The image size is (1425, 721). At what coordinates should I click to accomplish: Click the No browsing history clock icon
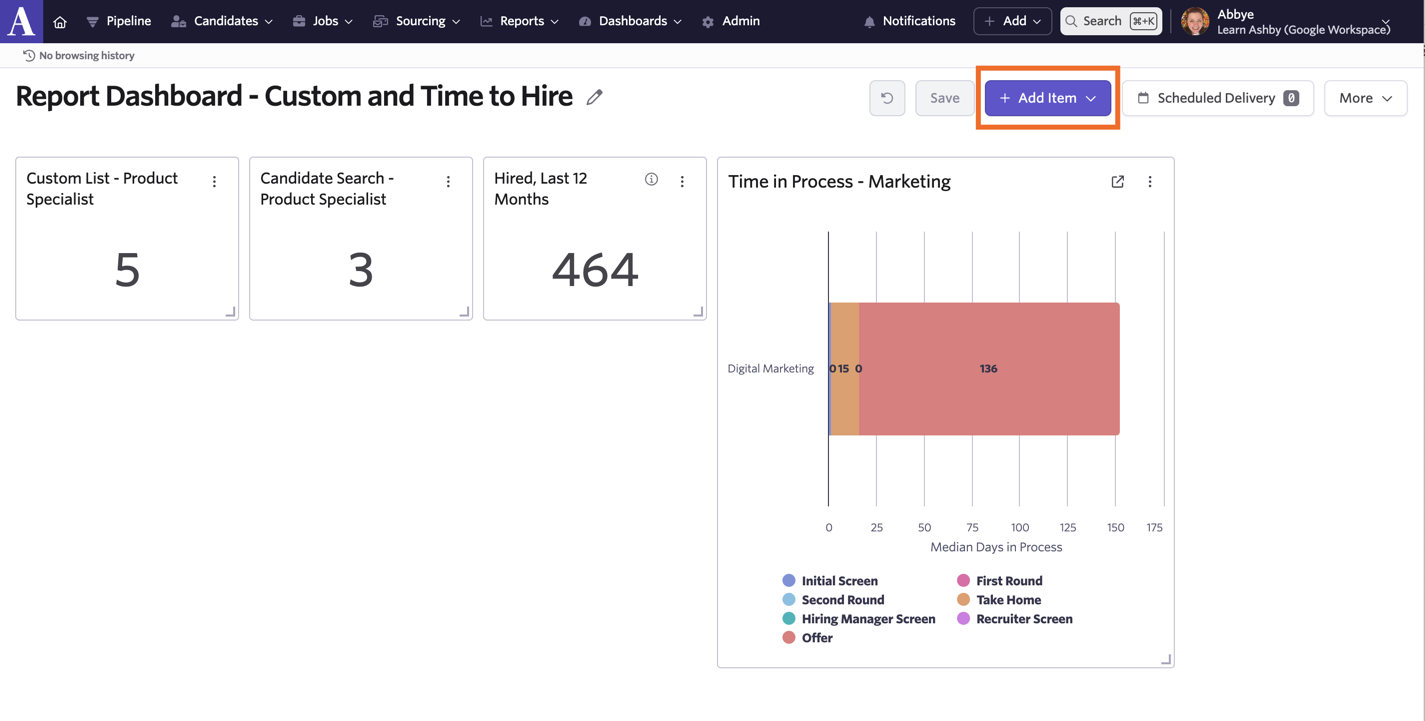pos(29,56)
